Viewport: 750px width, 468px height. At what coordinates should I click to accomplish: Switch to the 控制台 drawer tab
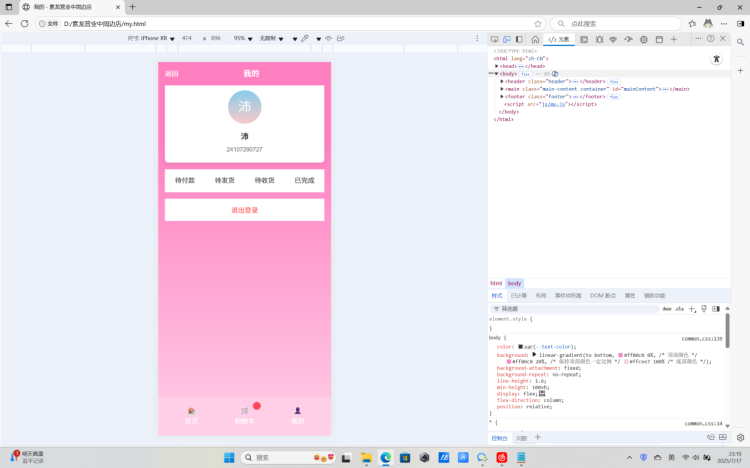499,438
